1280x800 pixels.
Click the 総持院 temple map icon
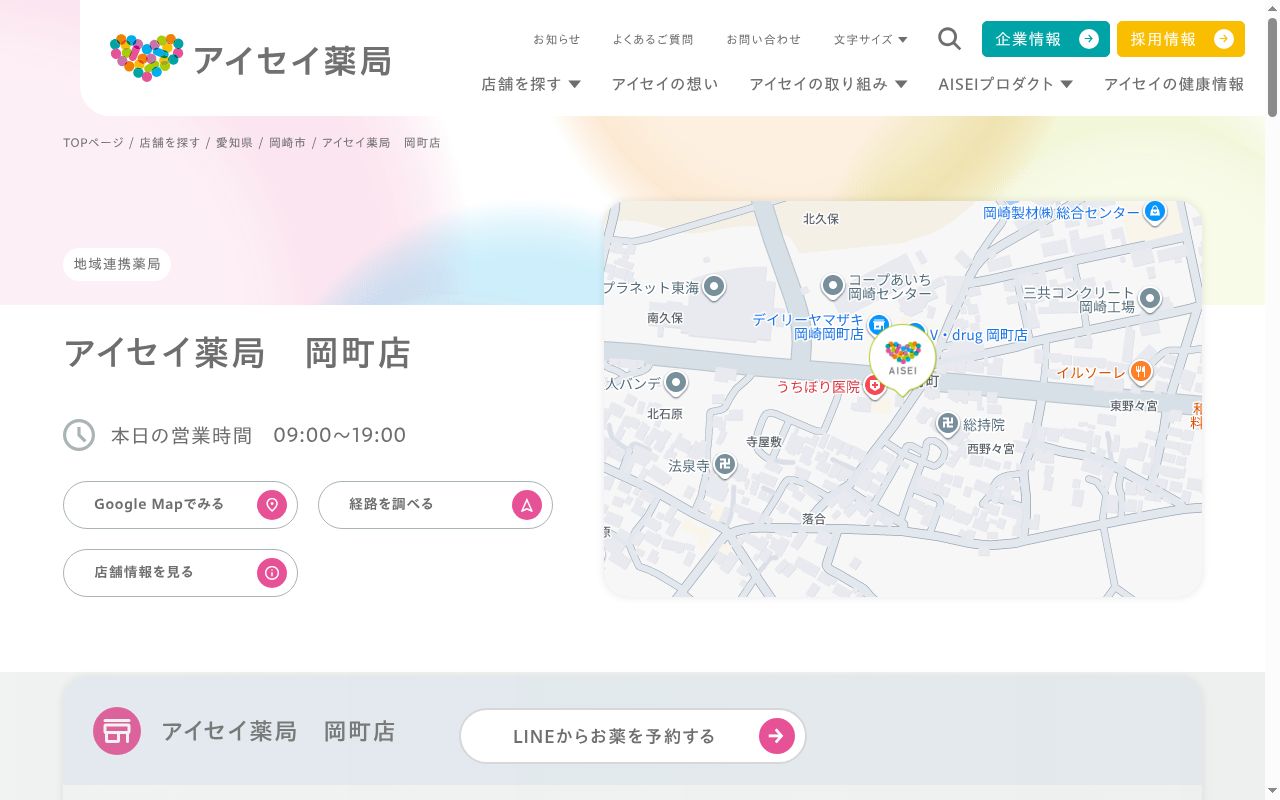pos(948,425)
